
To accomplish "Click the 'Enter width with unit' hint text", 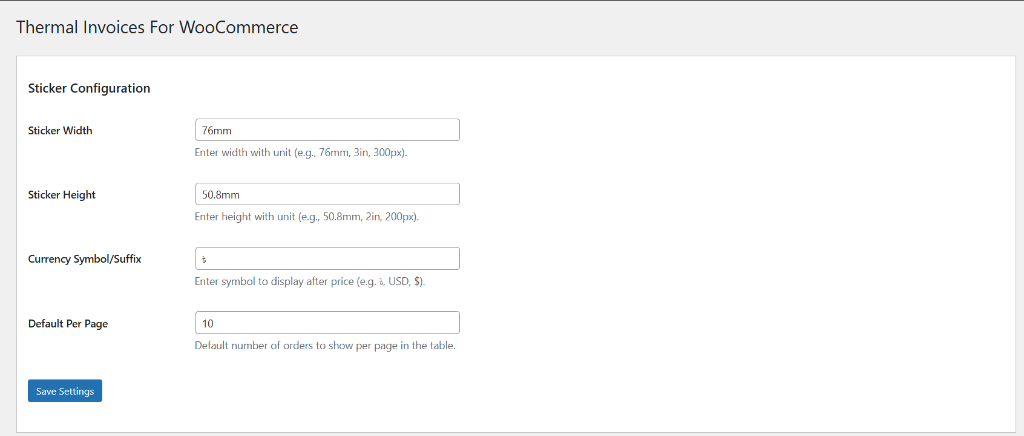I will [302, 153].
